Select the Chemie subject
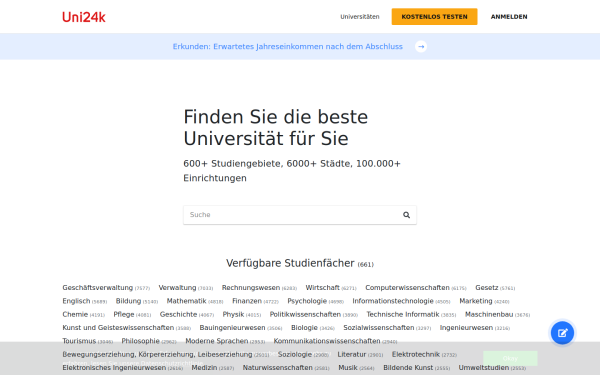 point(75,315)
